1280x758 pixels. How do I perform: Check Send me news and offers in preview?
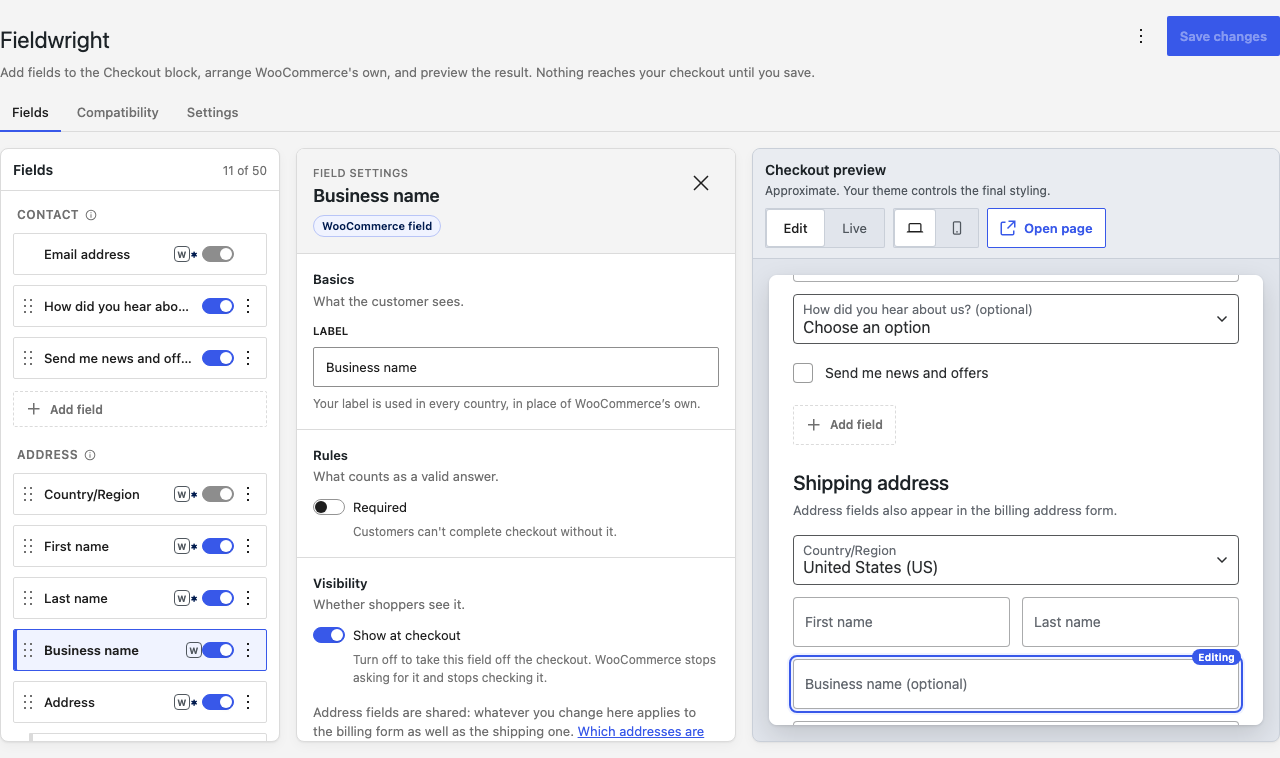tap(803, 373)
